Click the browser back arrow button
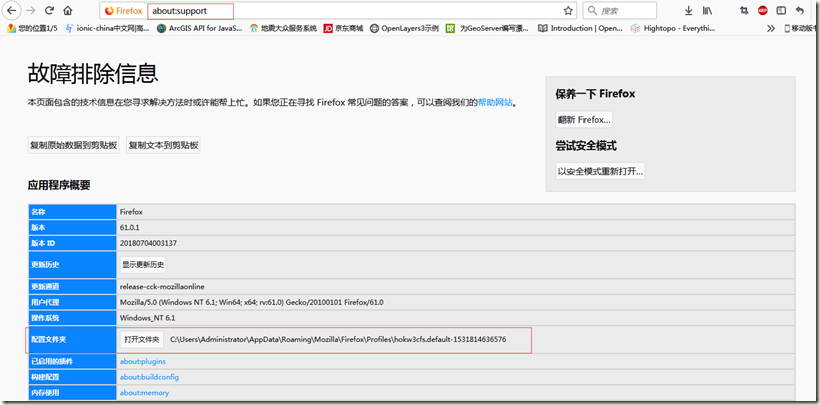The width and height of the screenshot is (820, 405). [x=12, y=10]
